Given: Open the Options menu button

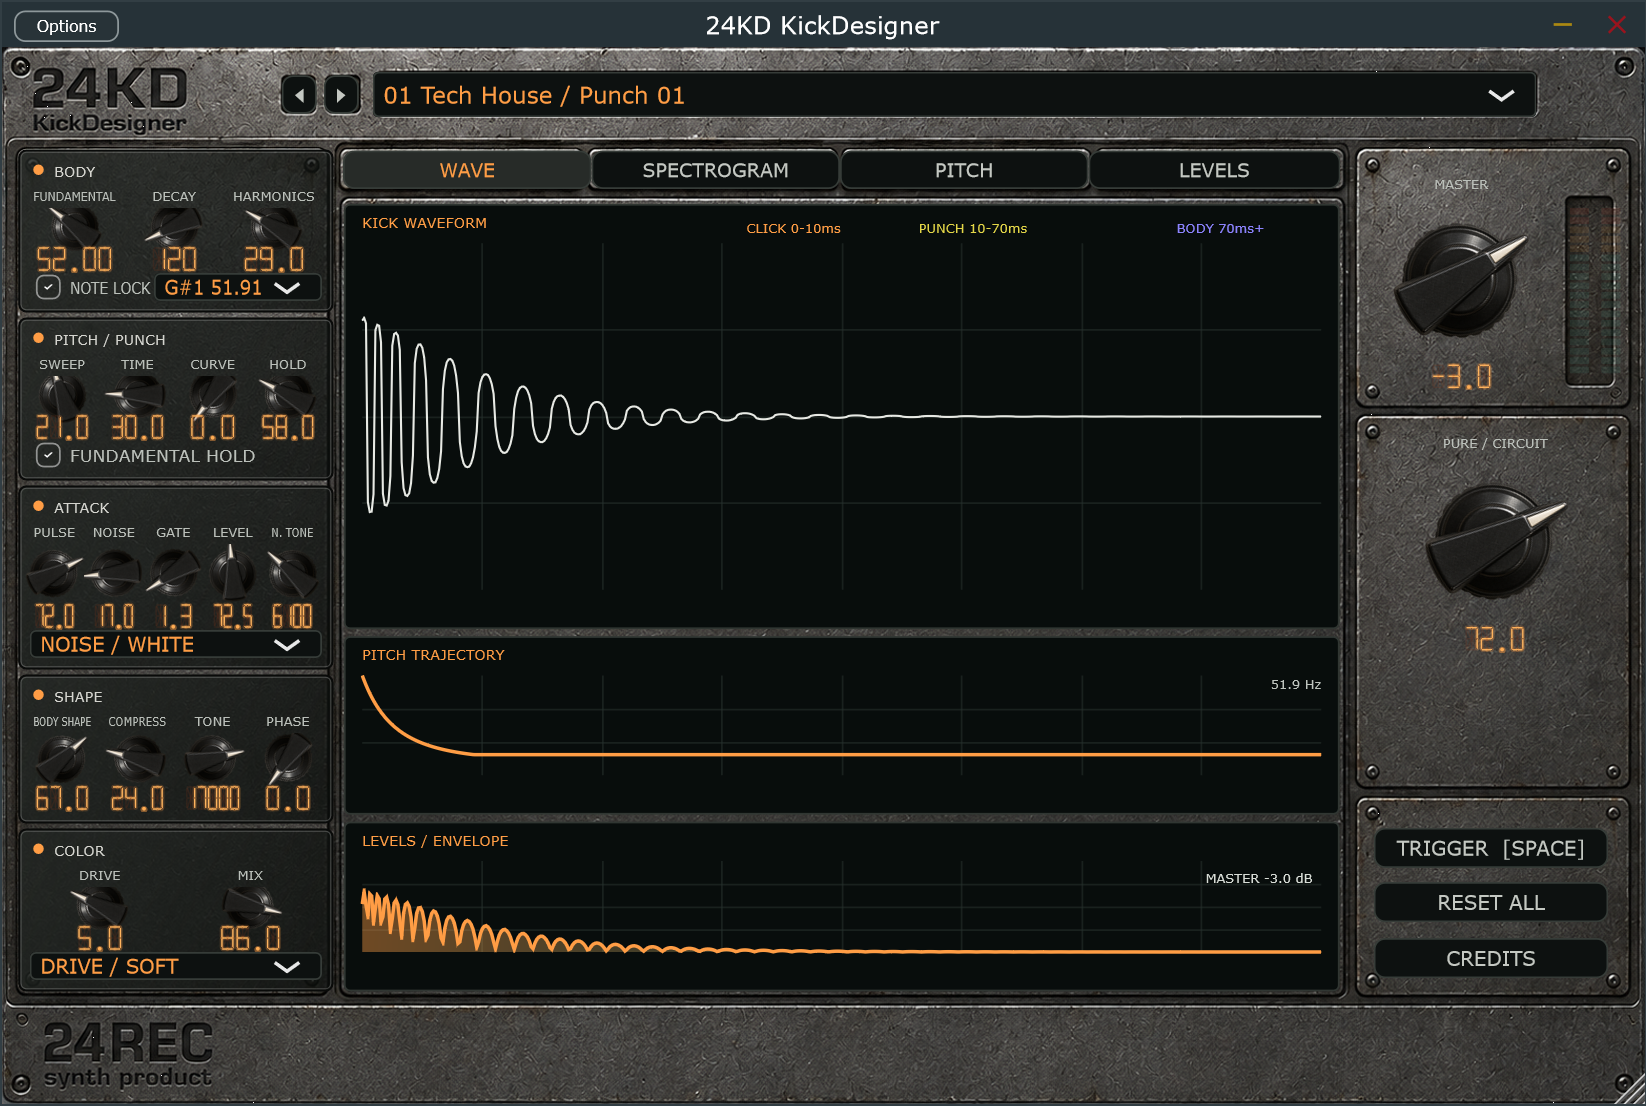Looking at the screenshot, I should [x=66, y=26].
